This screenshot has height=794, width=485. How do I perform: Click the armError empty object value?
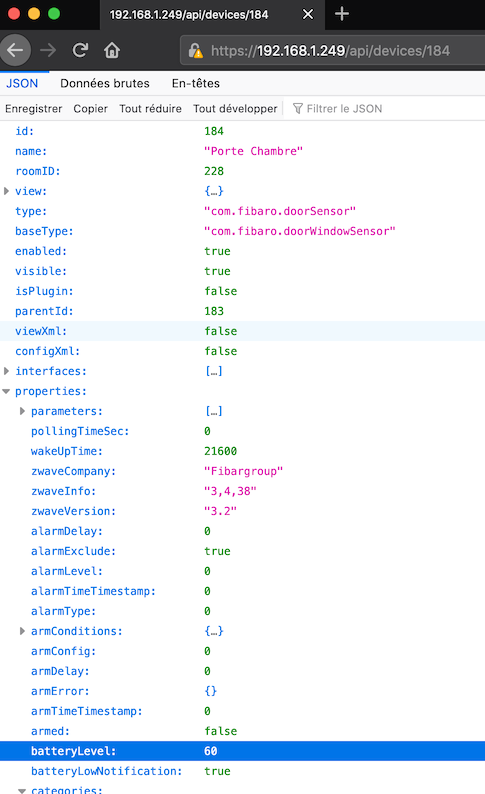[x=211, y=691]
